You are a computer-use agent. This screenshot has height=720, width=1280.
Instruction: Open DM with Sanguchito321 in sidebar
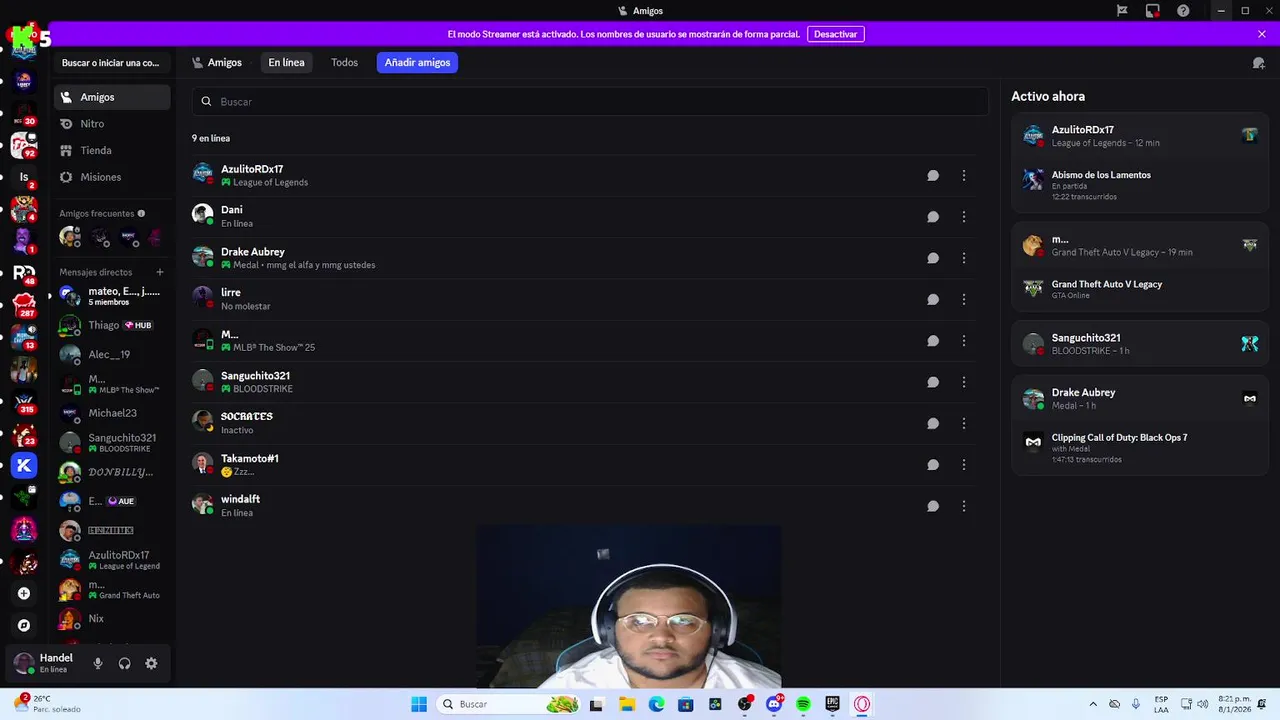pyautogui.click(x=112, y=442)
